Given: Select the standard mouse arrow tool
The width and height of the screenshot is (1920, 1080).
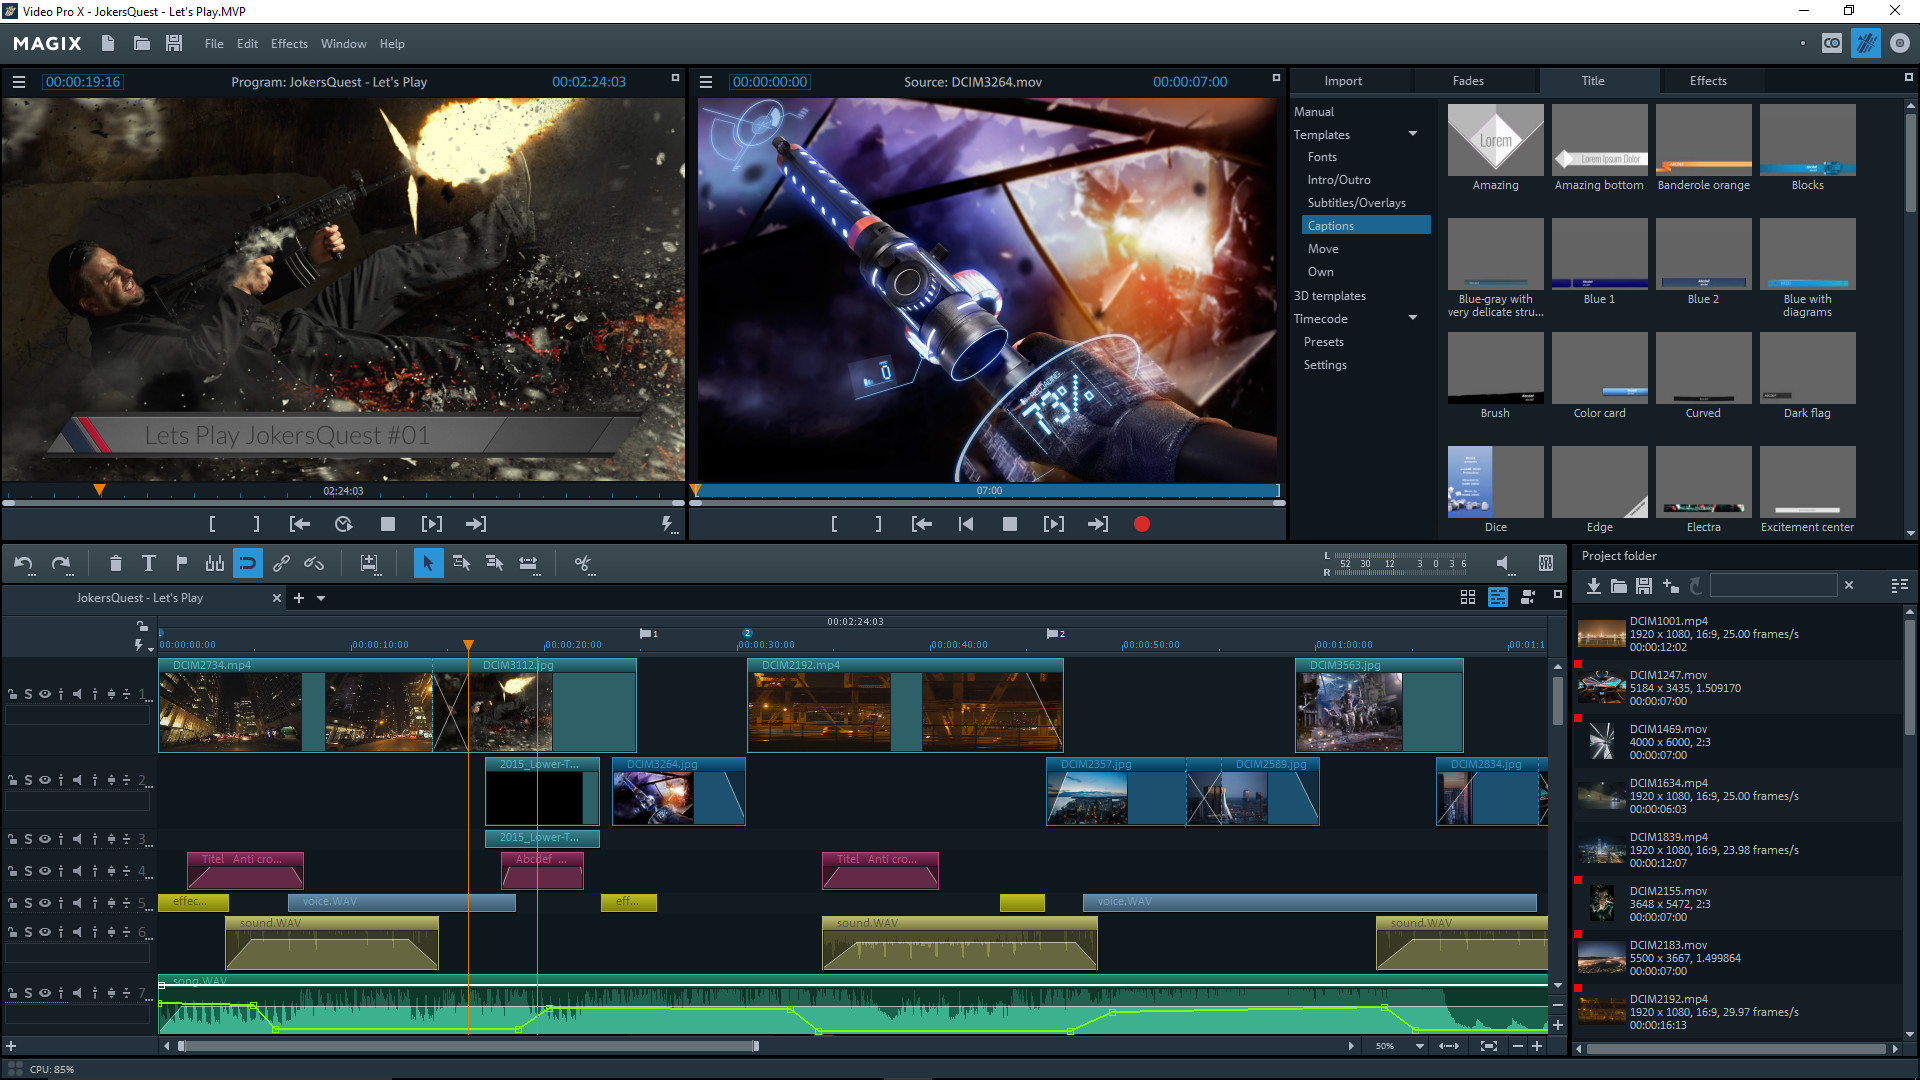Looking at the screenshot, I should [x=428, y=563].
